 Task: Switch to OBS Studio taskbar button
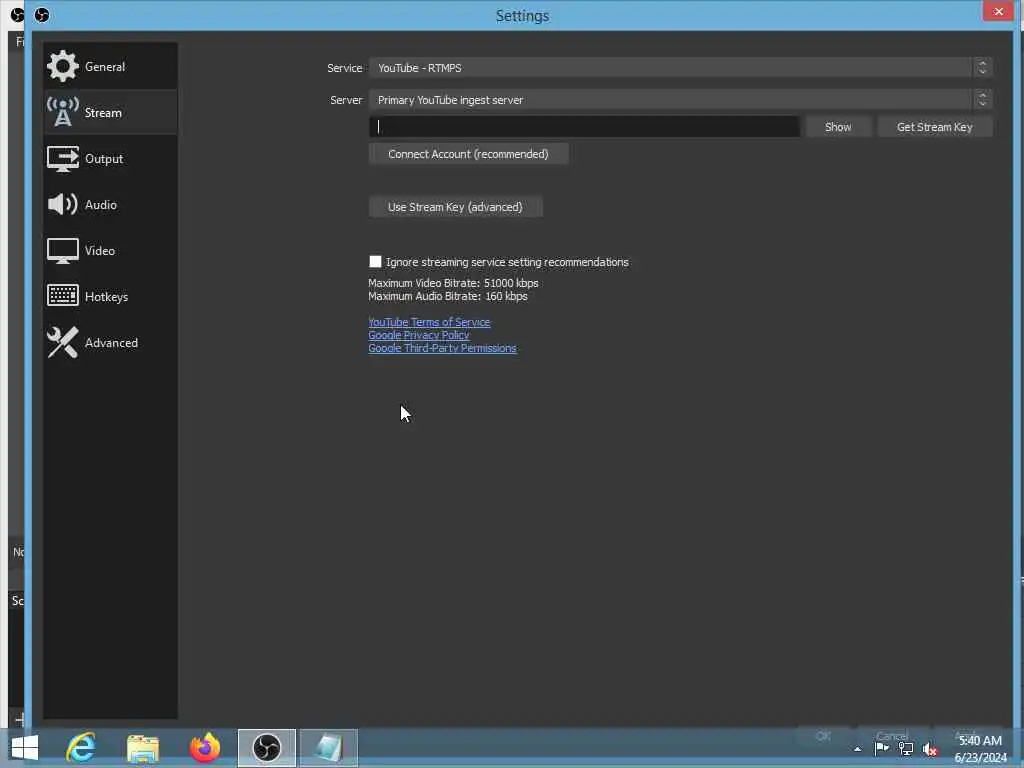pos(266,748)
